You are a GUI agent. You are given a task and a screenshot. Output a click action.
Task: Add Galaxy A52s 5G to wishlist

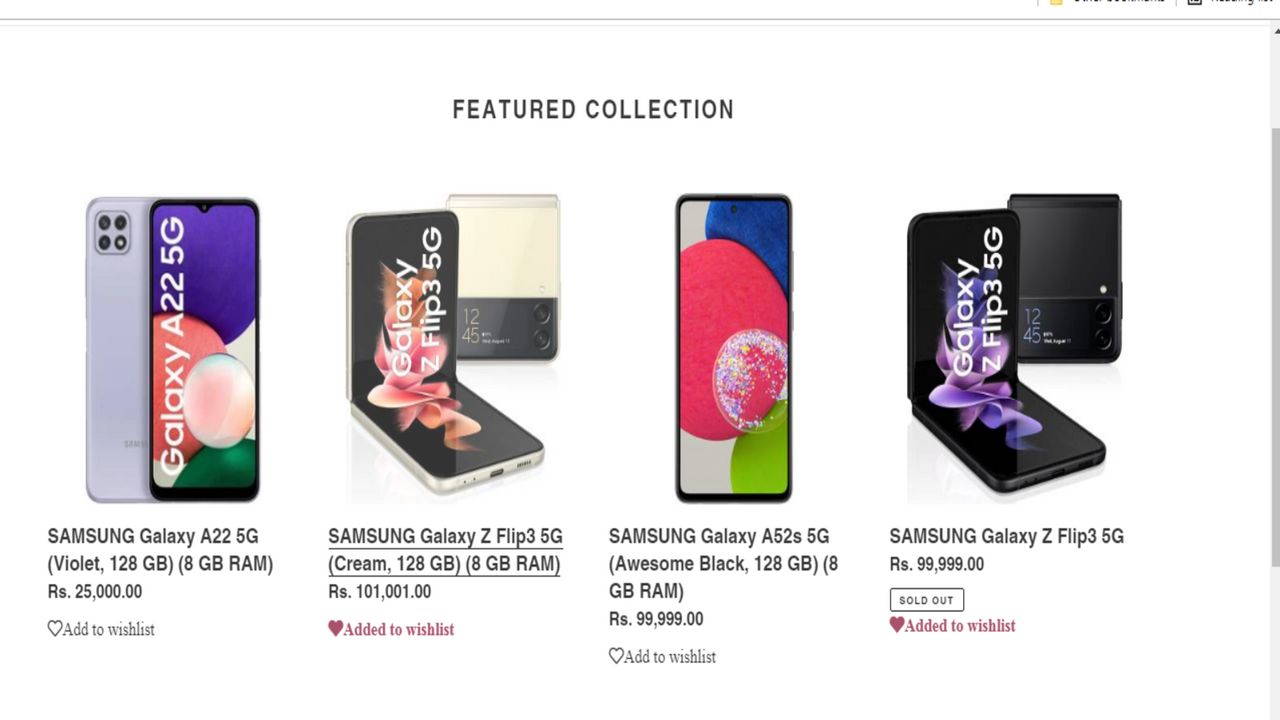[662, 656]
